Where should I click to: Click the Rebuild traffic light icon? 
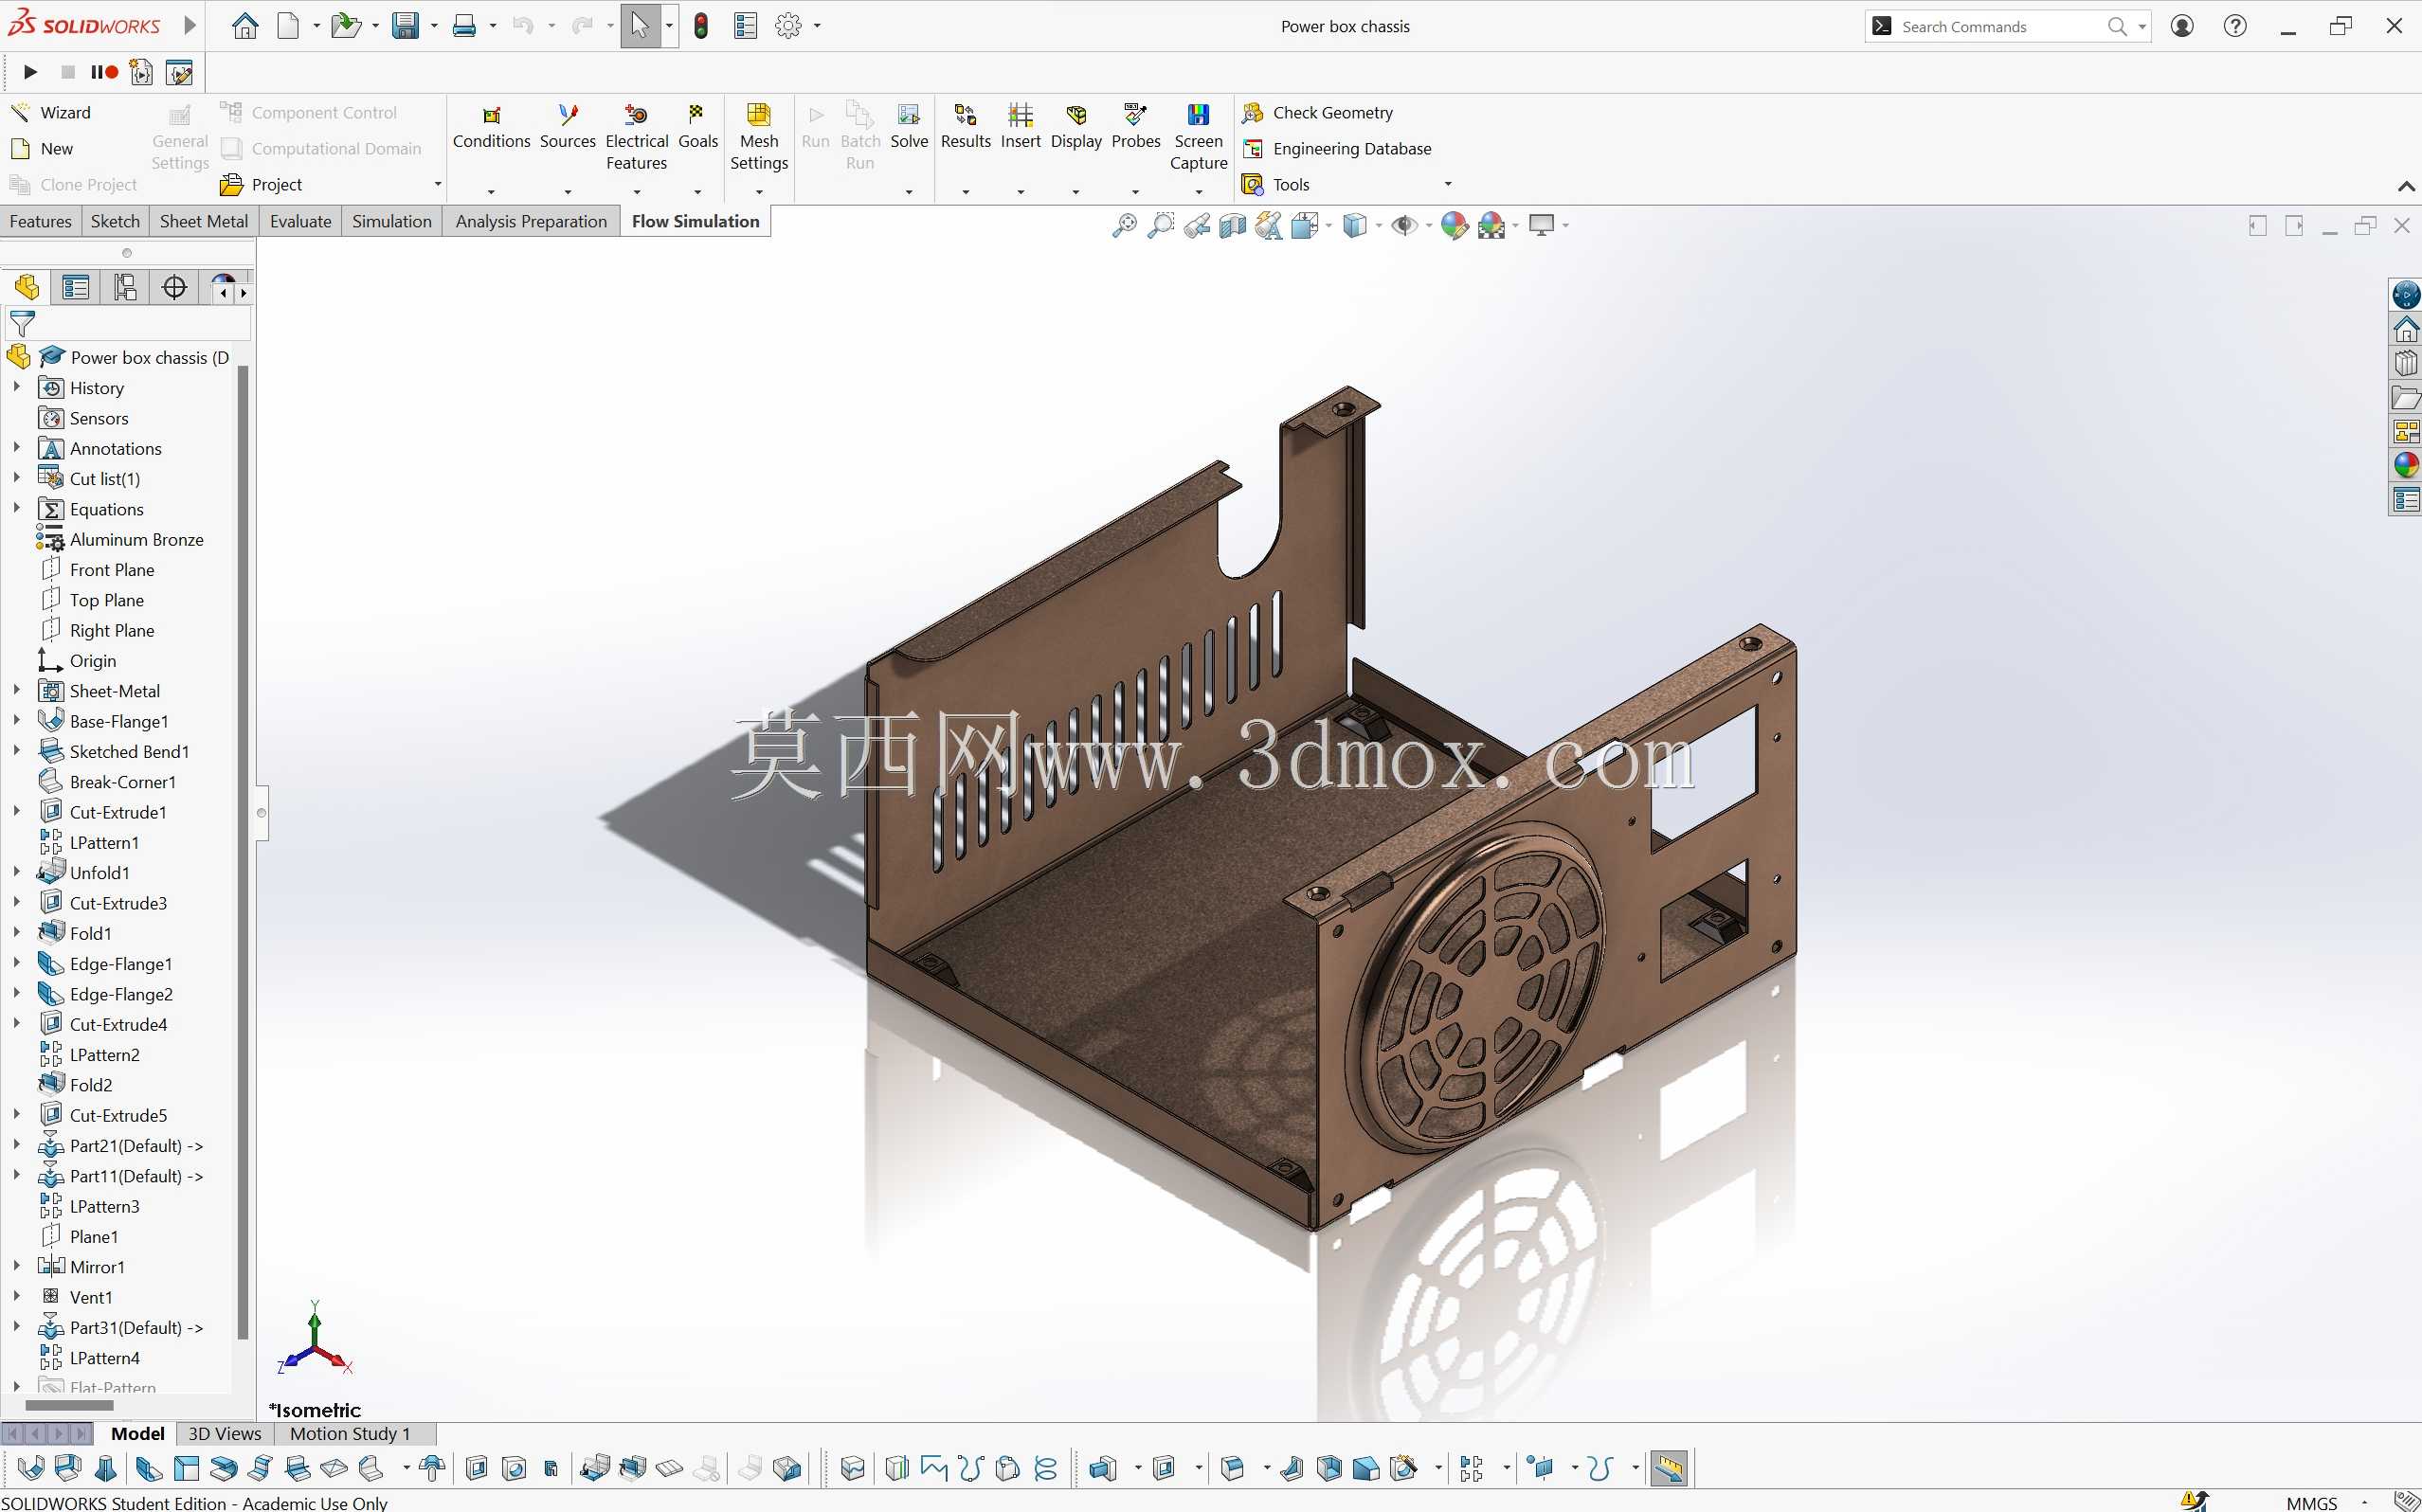tap(701, 26)
